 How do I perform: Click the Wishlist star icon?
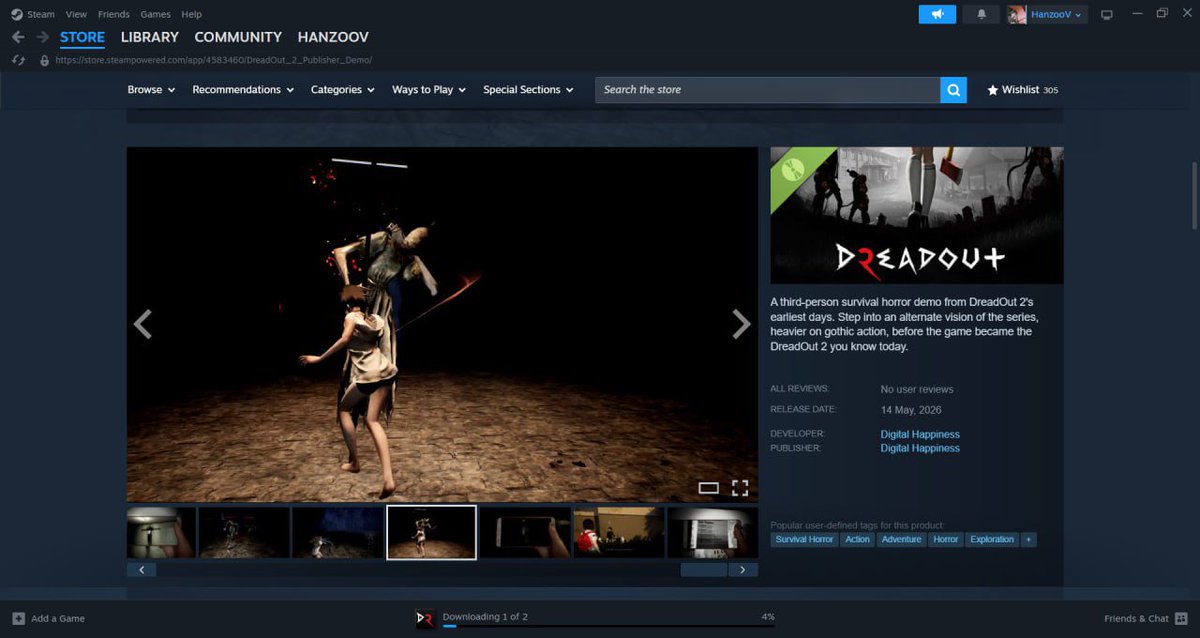pyautogui.click(x=992, y=90)
